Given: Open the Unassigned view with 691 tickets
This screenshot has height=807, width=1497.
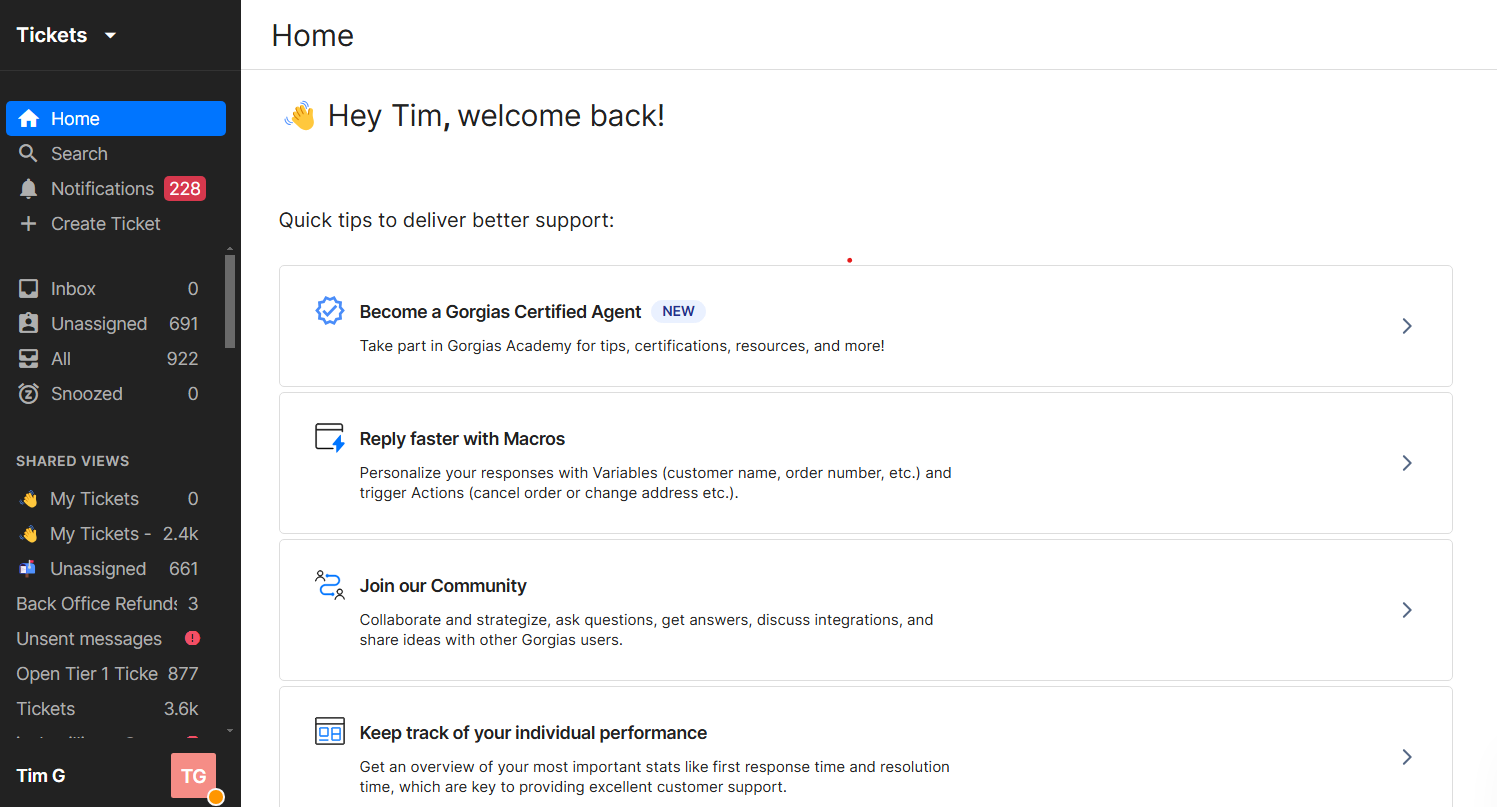Looking at the screenshot, I should pyautogui.click(x=99, y=324).
